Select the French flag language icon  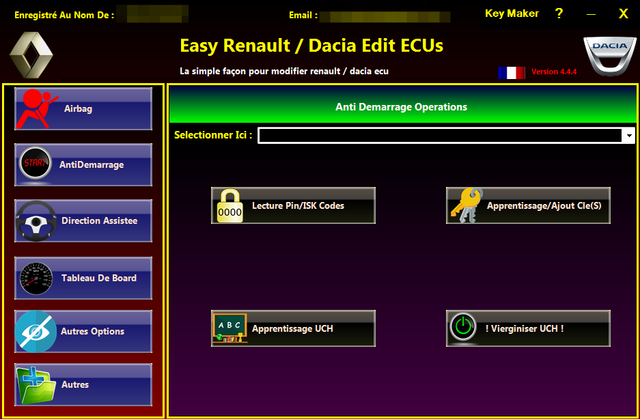pos(511,72)
